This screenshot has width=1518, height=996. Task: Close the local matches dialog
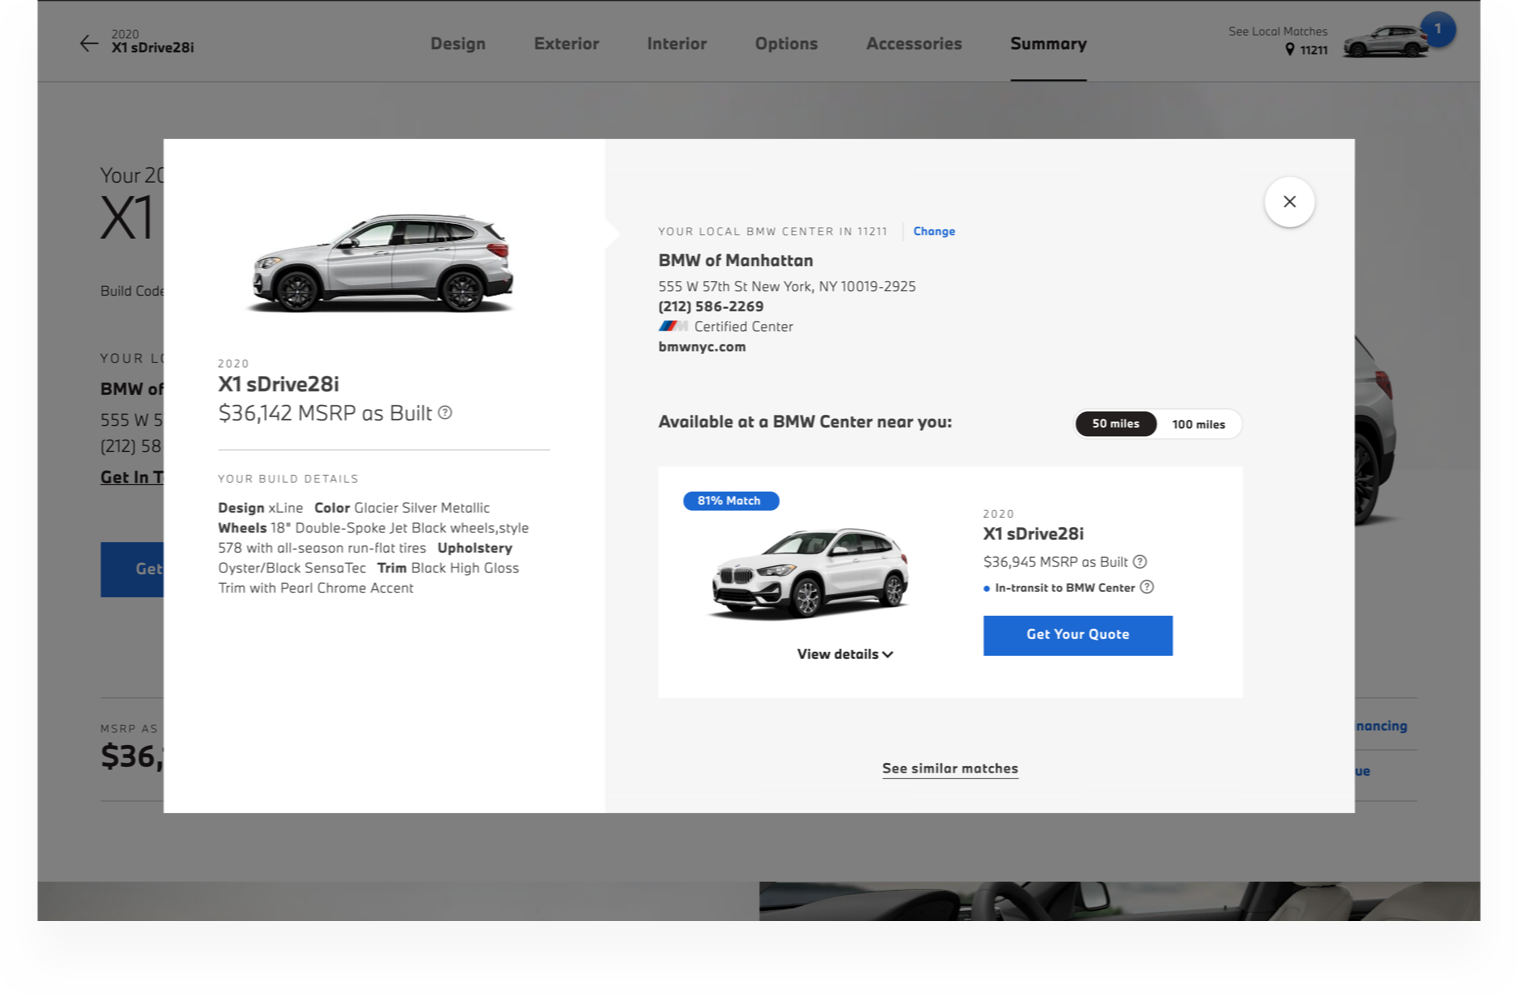[x=1289, y=202]
